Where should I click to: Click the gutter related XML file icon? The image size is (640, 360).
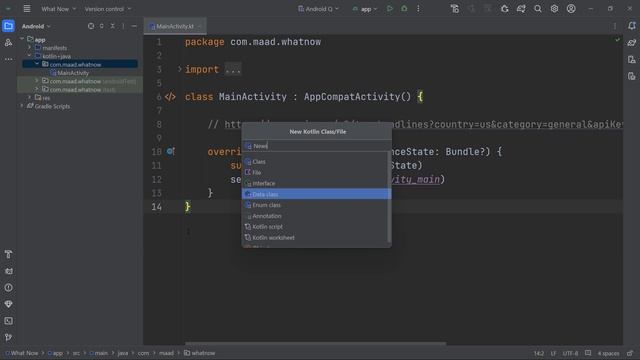170,97
